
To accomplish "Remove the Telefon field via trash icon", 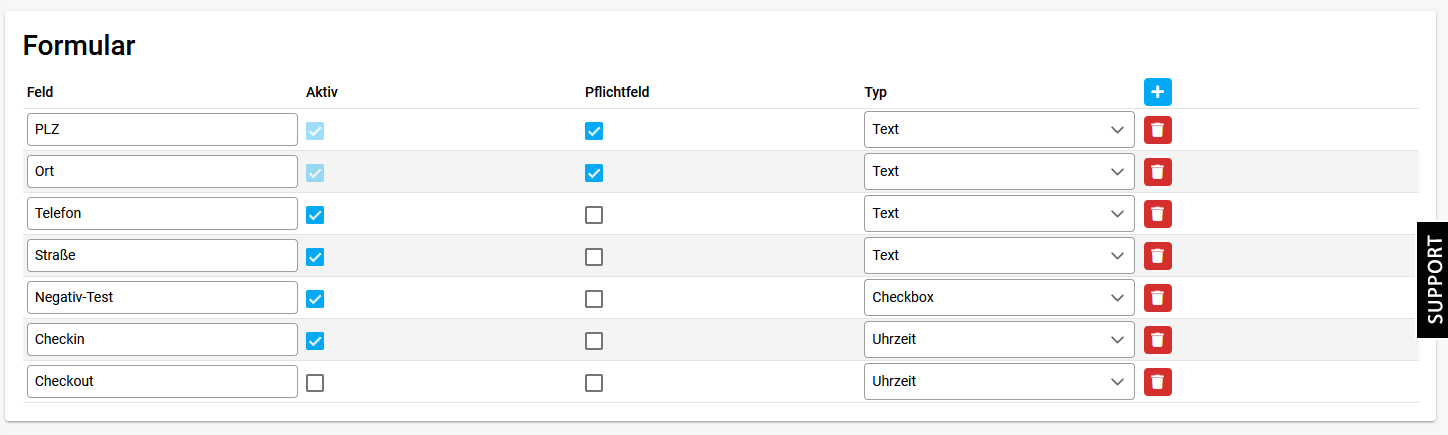I will coord(1158,214).
